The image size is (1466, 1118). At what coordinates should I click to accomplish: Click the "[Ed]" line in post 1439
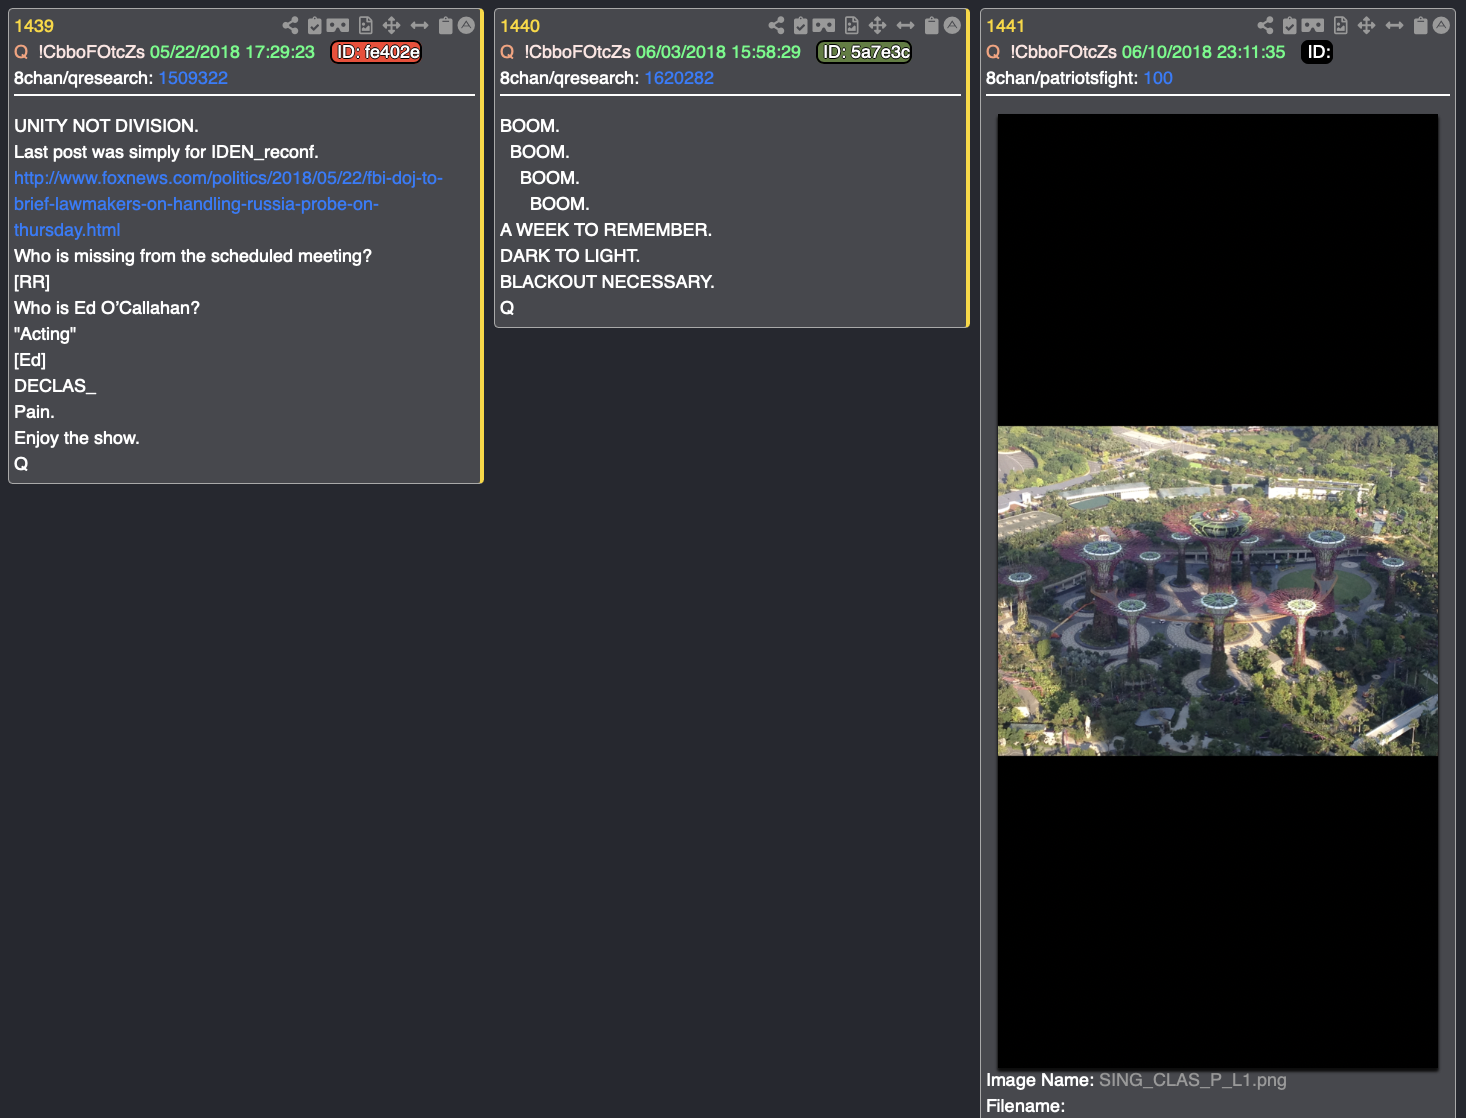30,360
